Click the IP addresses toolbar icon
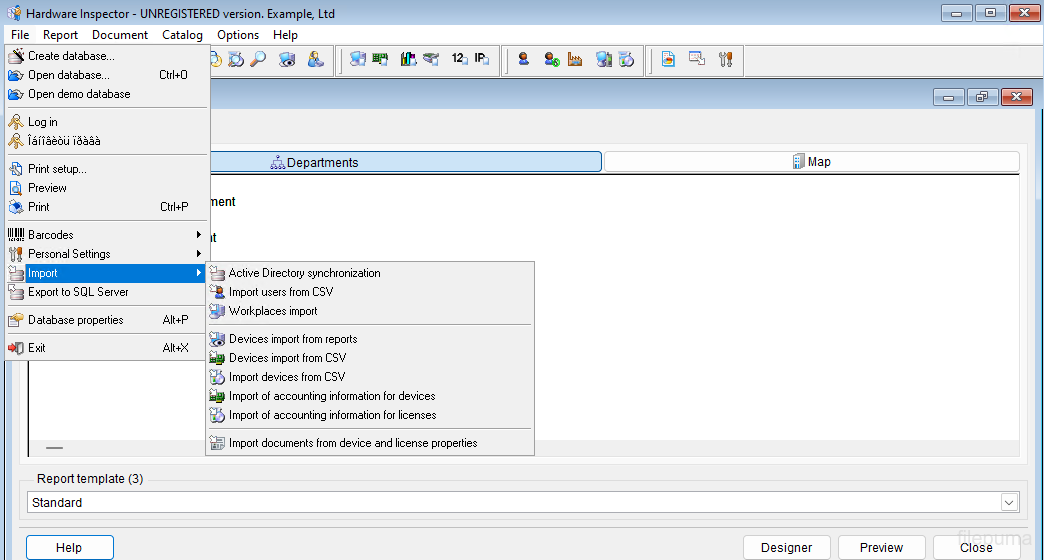Viewport: 1044px width, 560px height. 482,59
